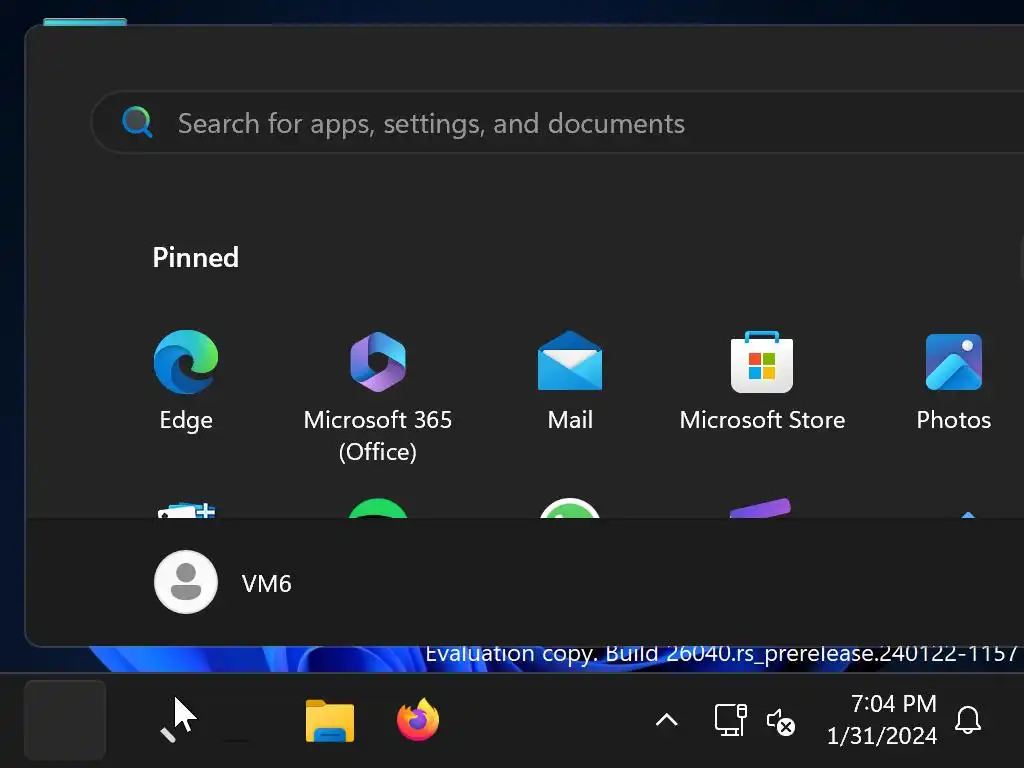Viewport: 1024px width, 768px height.
Task: Launch Microsoft 365 (Office) from Pinned
Action: [377, 396]
